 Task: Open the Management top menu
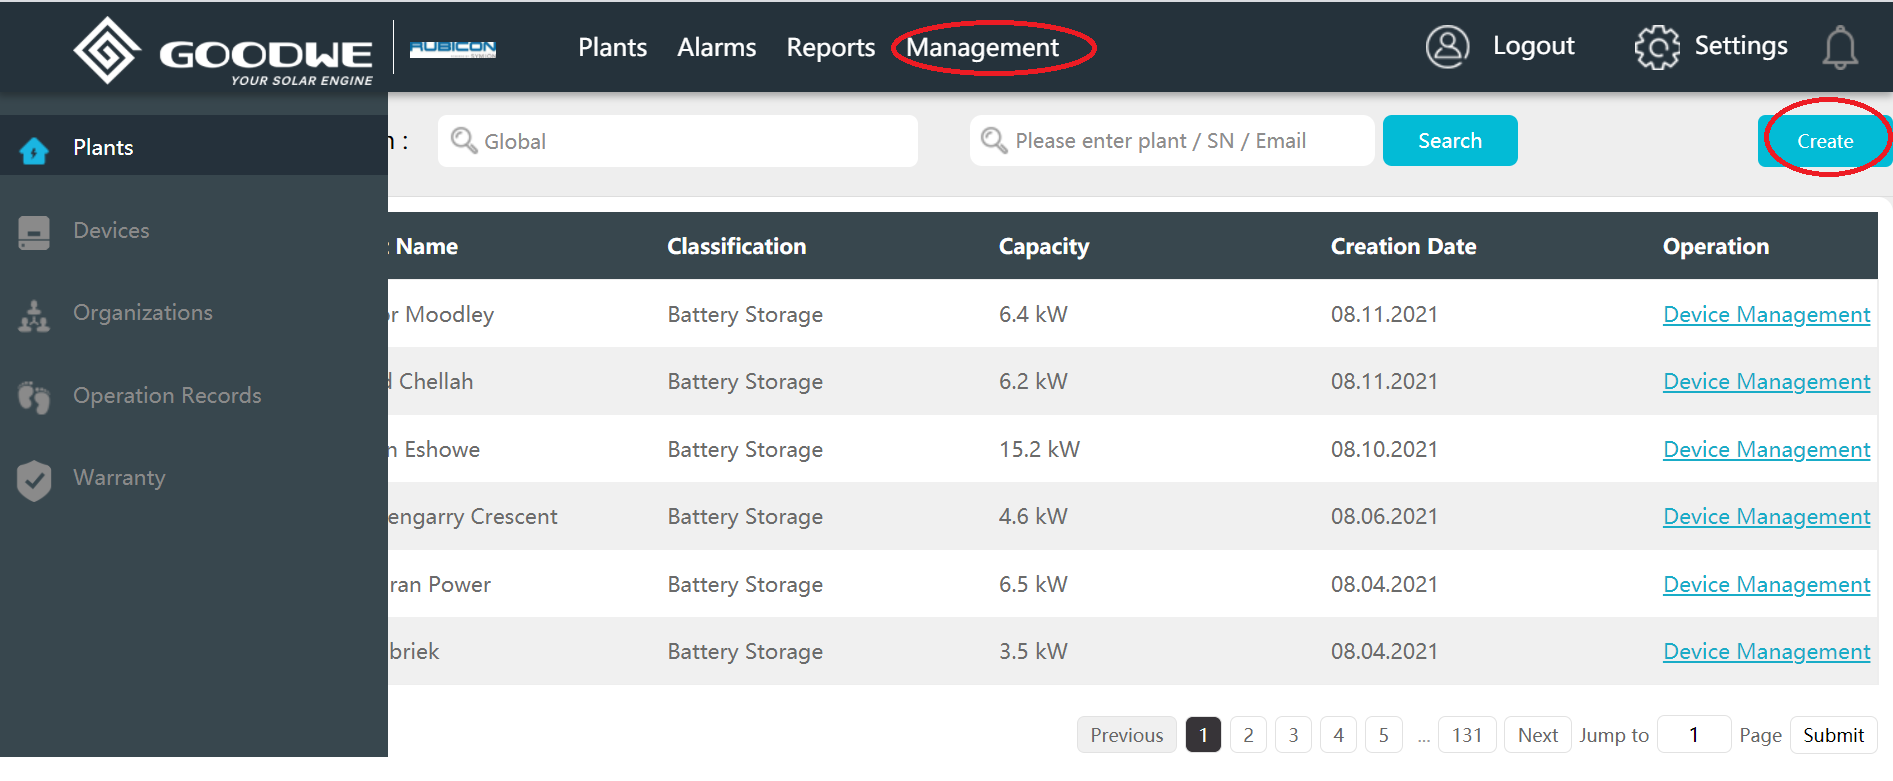point(982,48)
